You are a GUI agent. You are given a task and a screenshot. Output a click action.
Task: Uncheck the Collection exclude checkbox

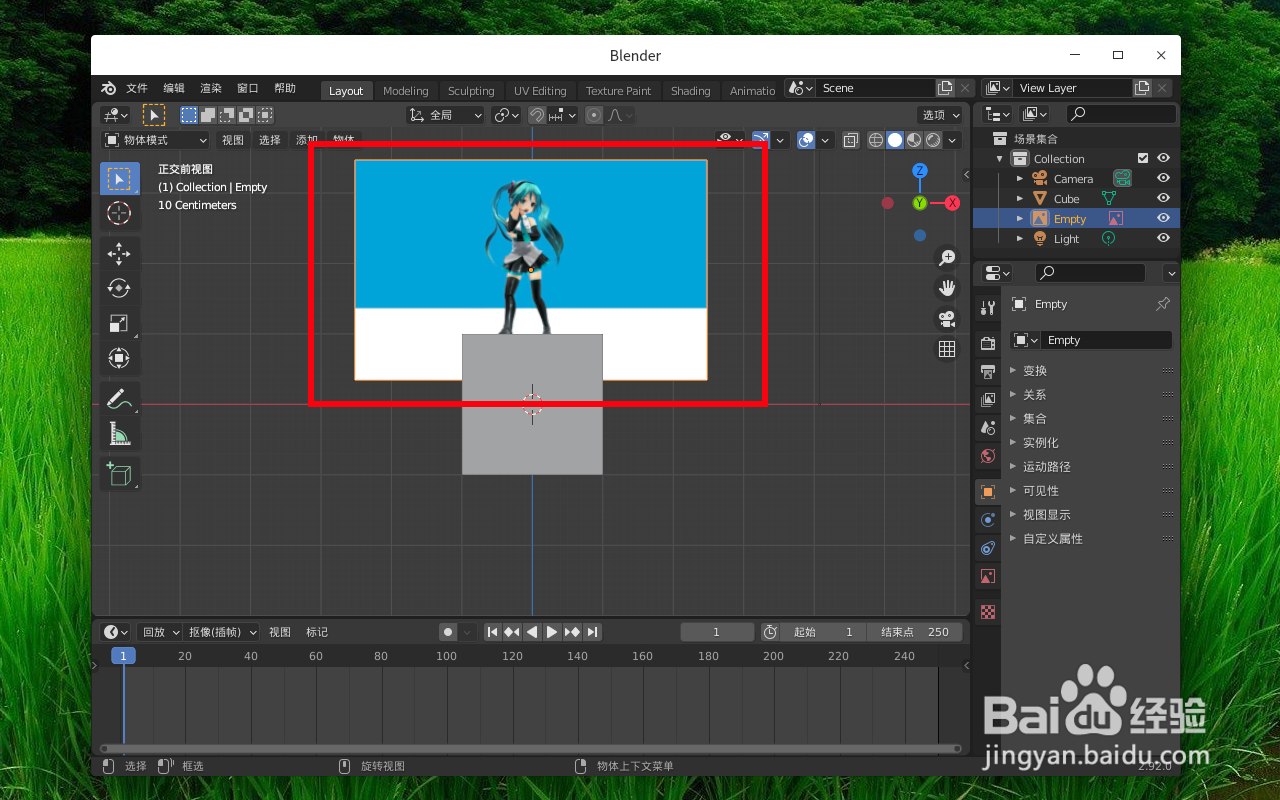pos(1143,158)
